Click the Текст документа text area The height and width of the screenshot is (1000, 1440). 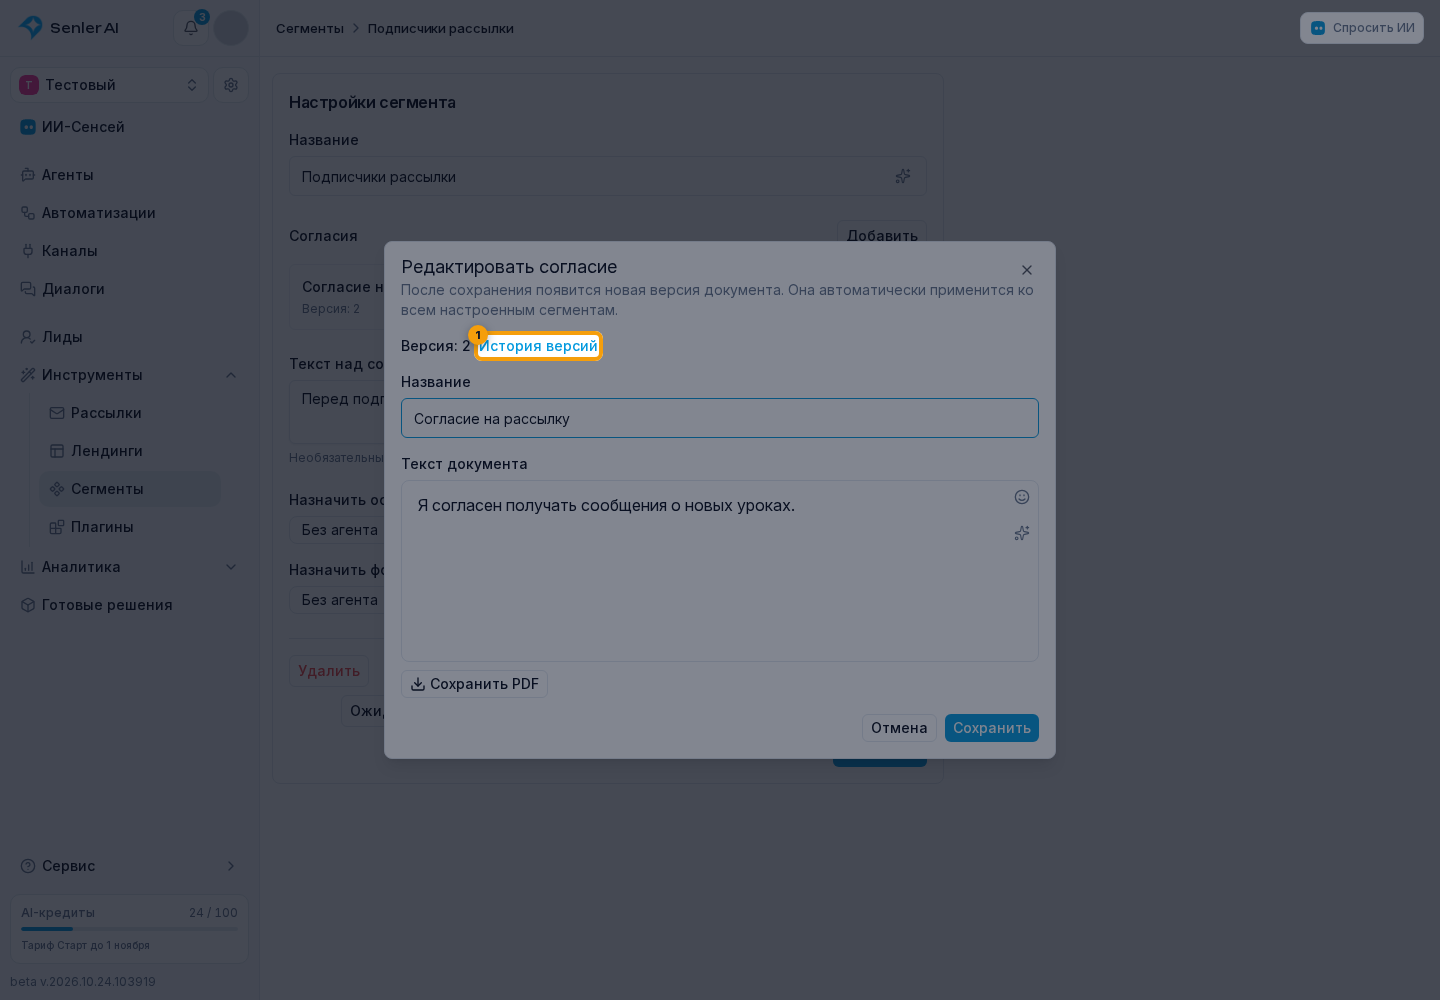(720, 571)
